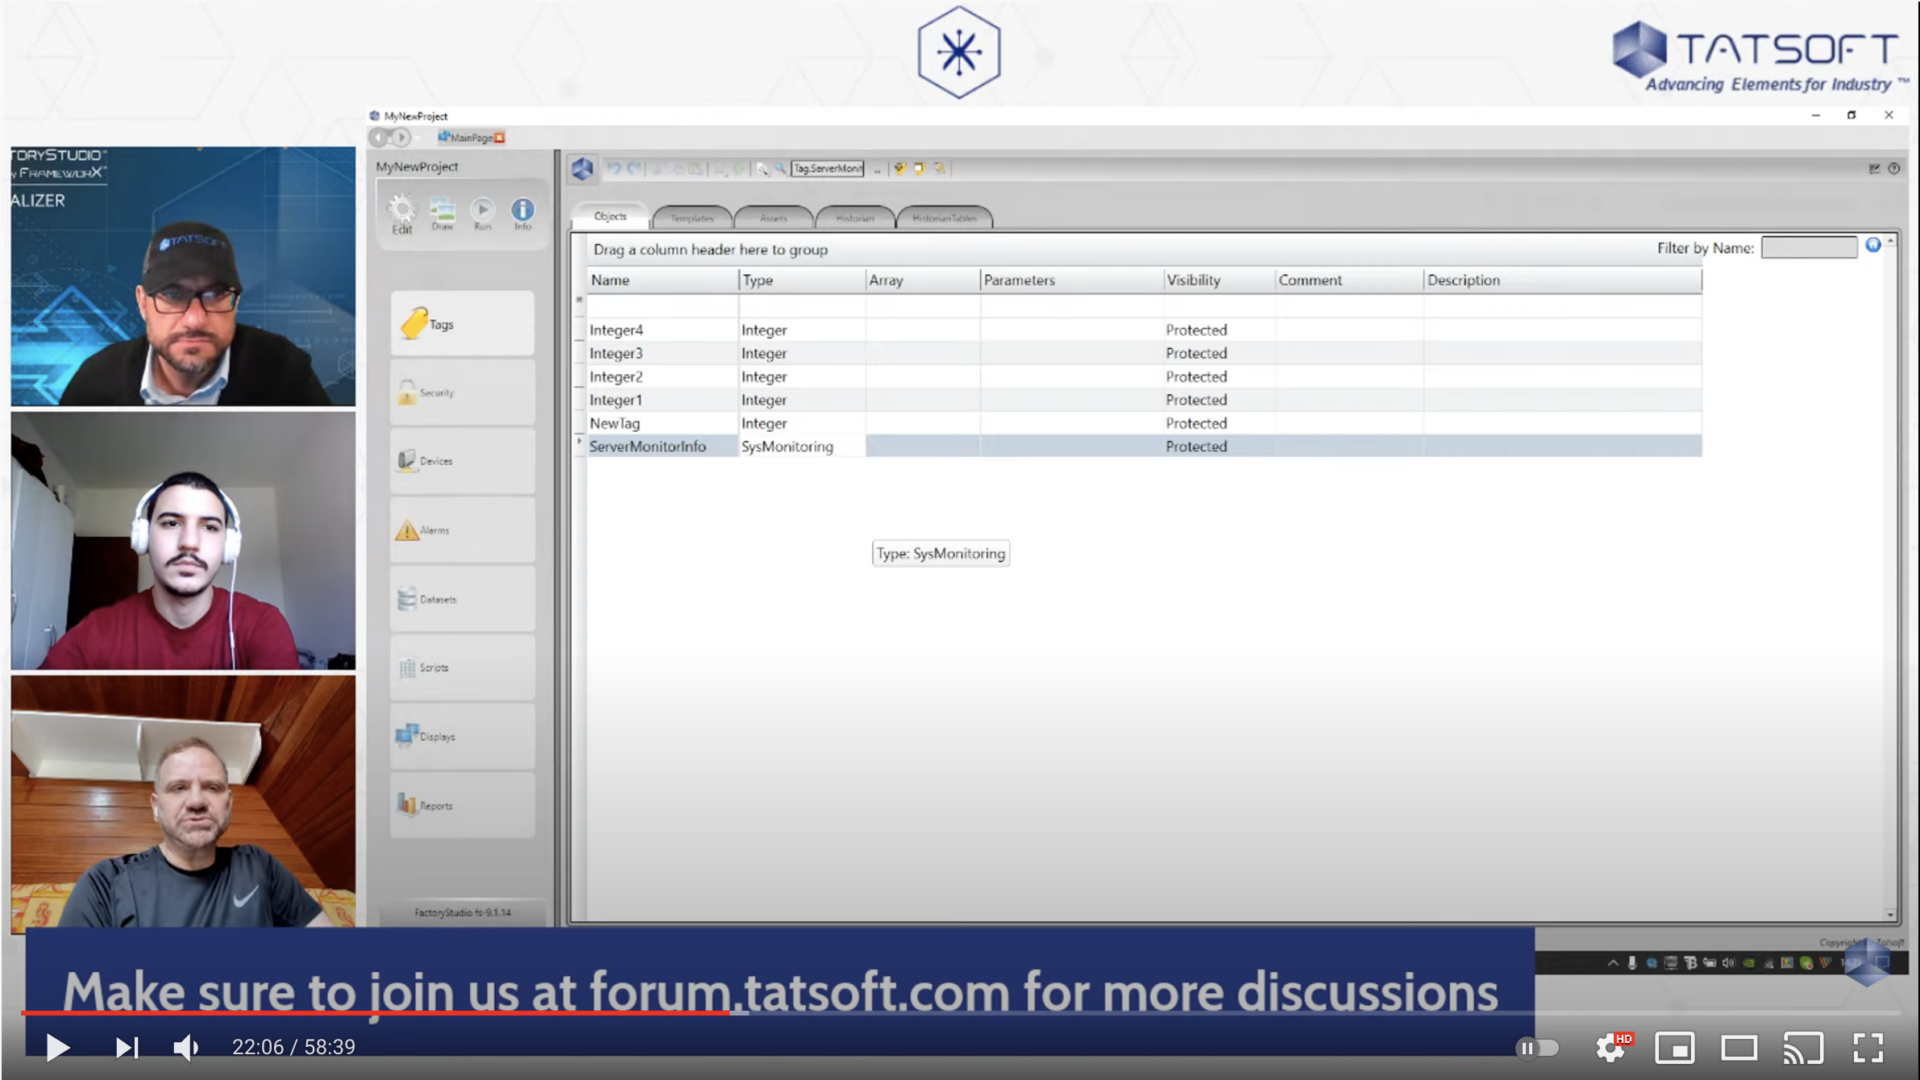Screen dimensions: 1920x1080
Task: Click the Redo arrow in the toolbar
Action: 633,169
